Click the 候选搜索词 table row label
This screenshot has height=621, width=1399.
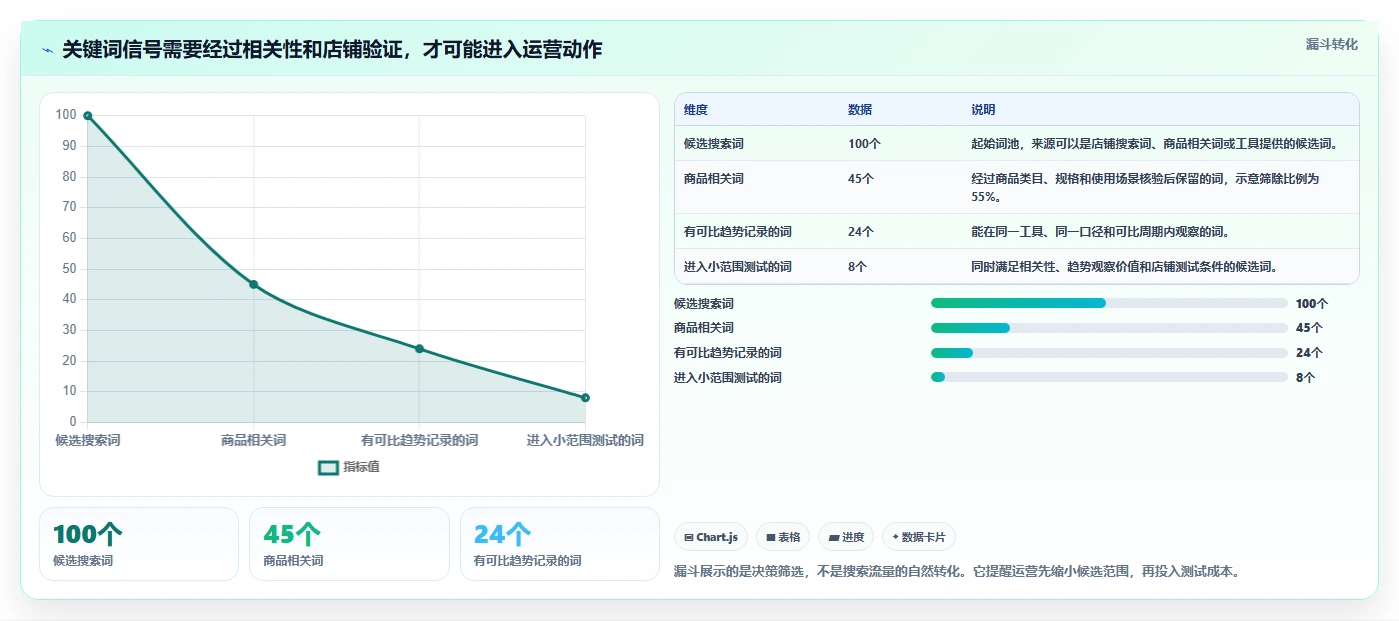pyautogui.click(x=714, y=144)
